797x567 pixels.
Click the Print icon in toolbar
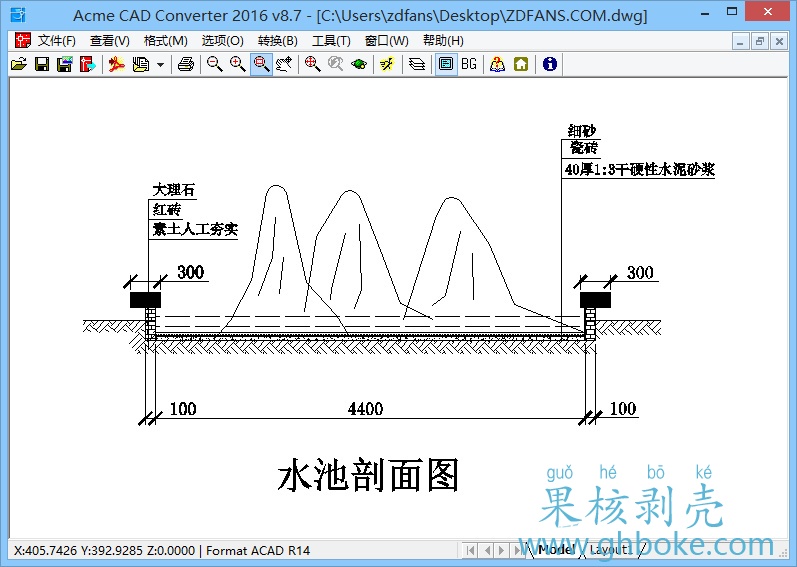(x=185, y=64)
